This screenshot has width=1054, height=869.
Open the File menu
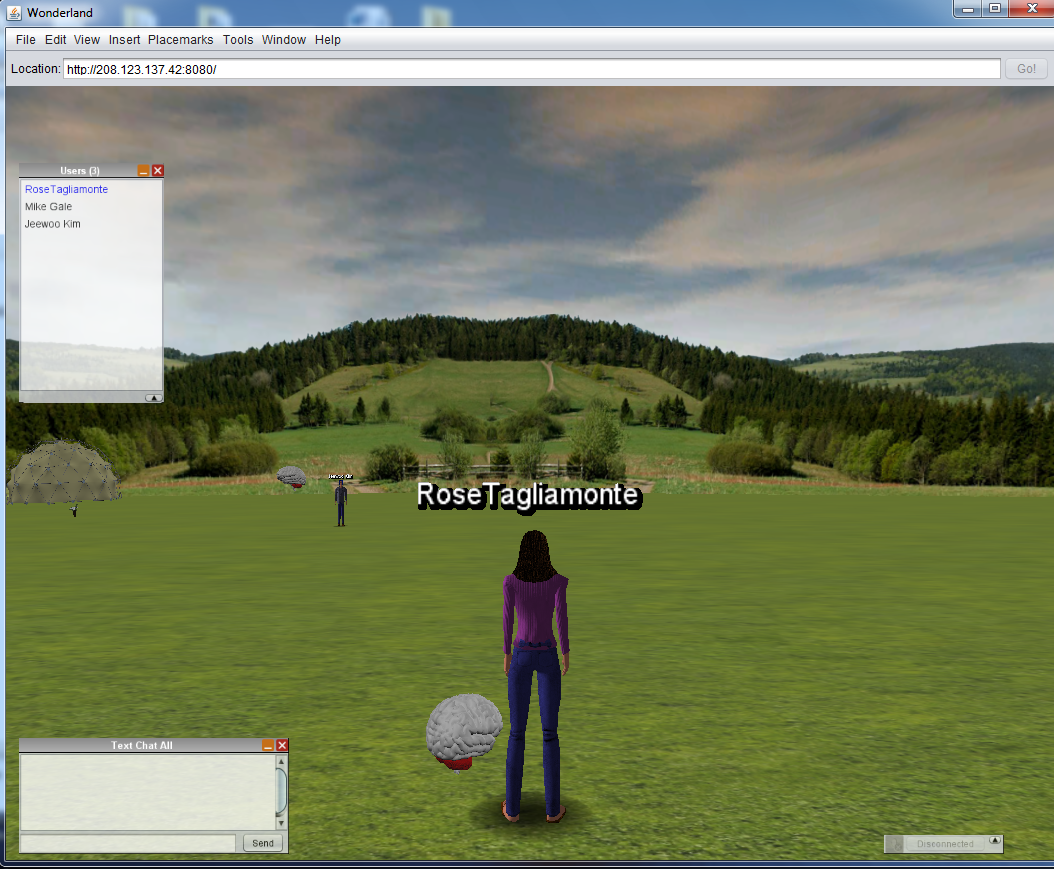click(x=26, y=40)
